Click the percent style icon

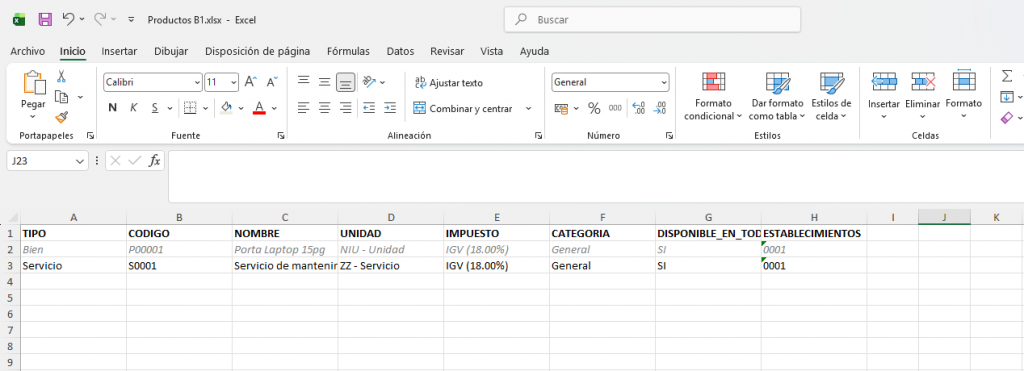pos(594,108)
